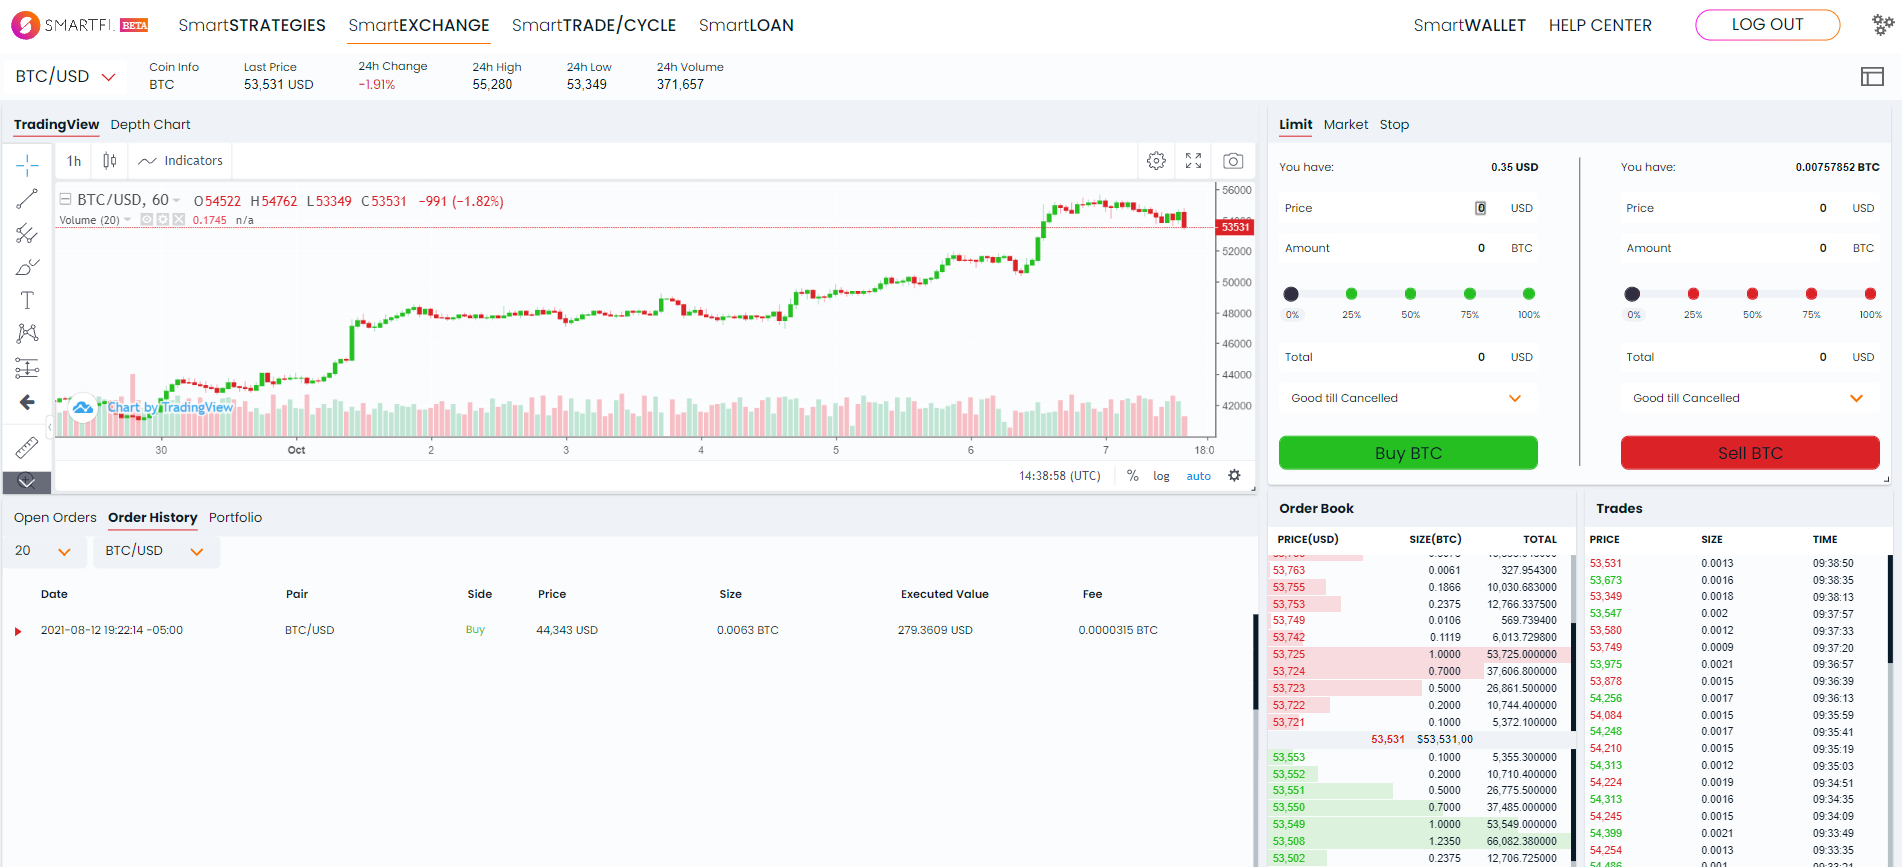Open SmartSTRATEGIES menu
The height and width of the screenshot is (867, 1902).
point(252,25)
